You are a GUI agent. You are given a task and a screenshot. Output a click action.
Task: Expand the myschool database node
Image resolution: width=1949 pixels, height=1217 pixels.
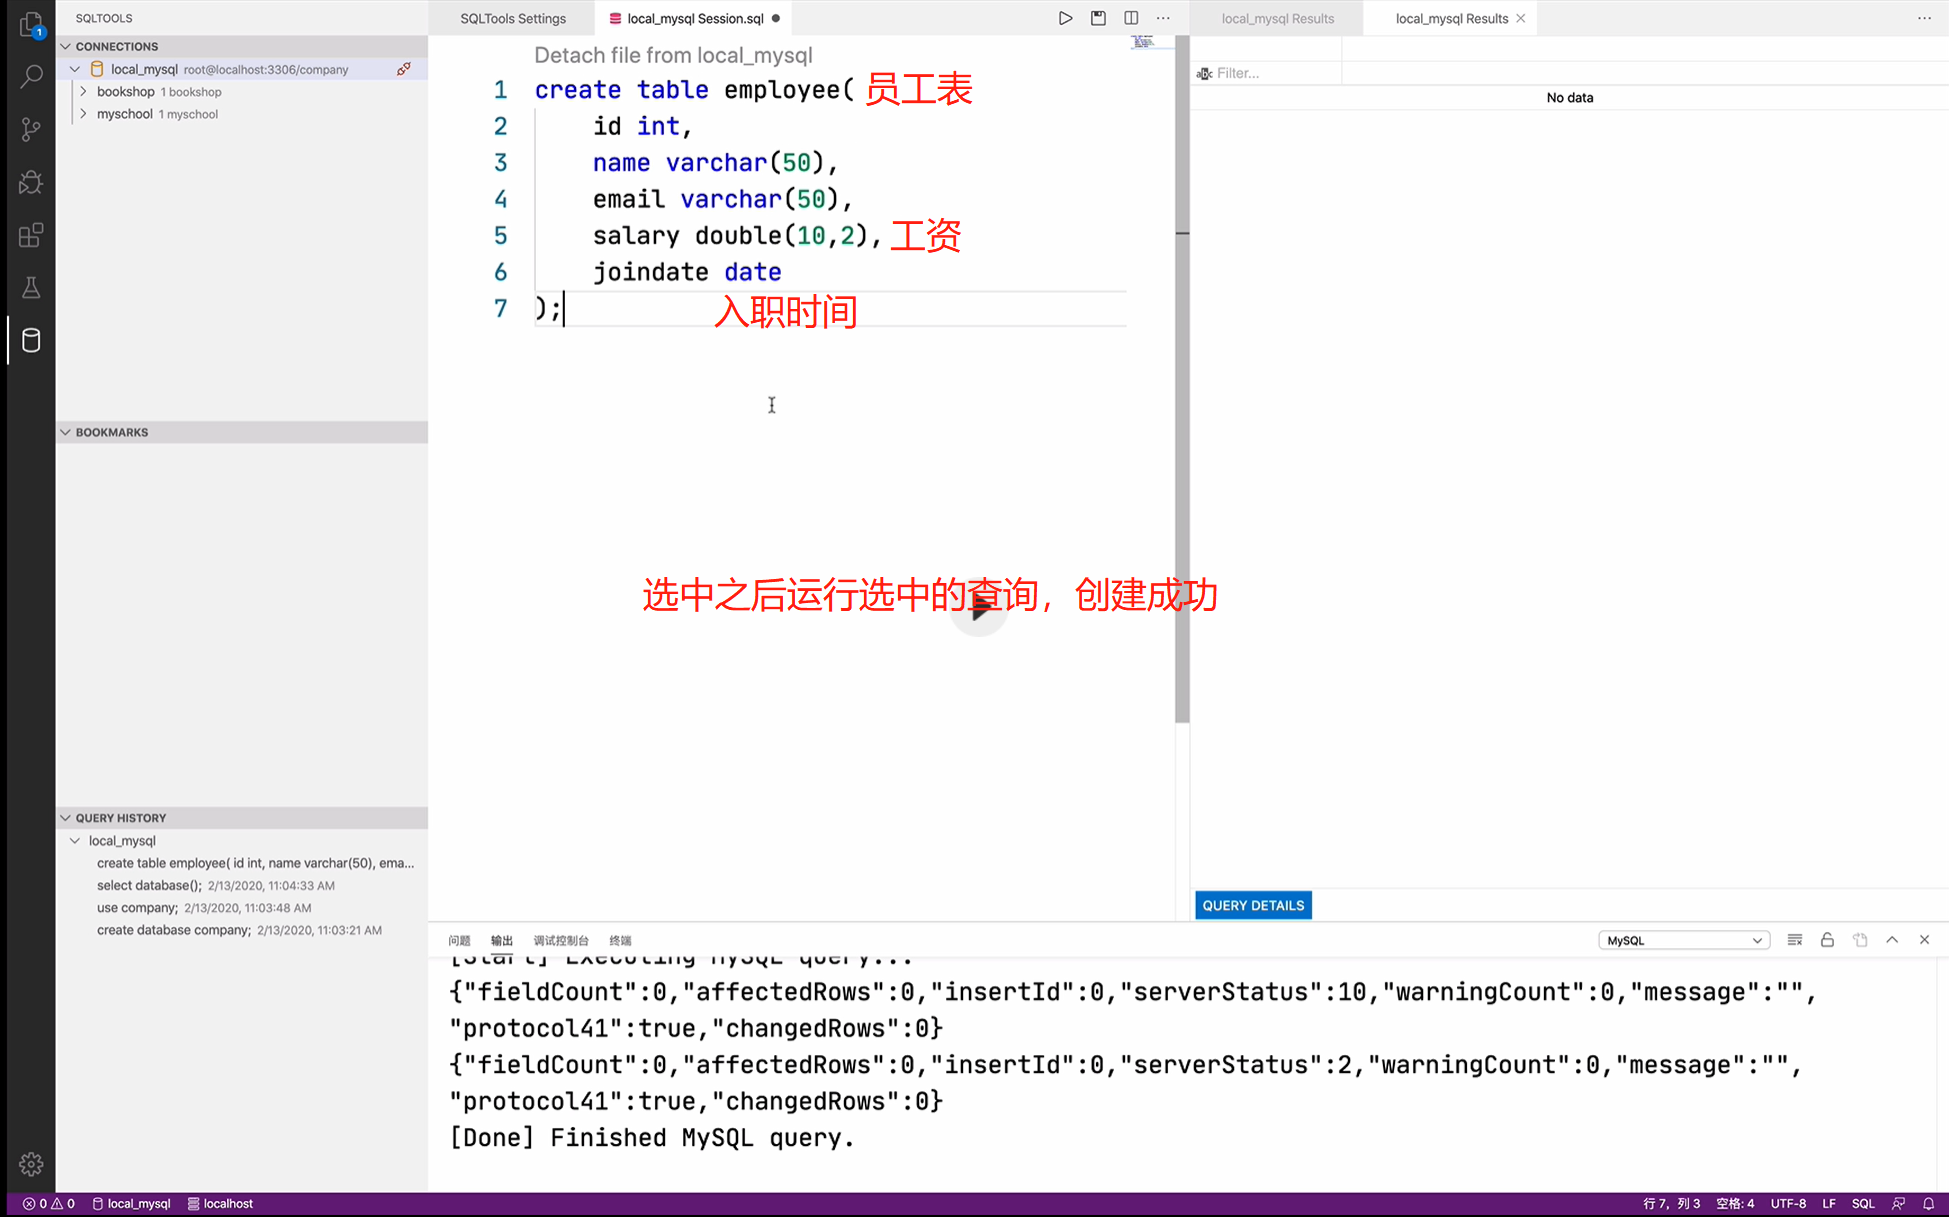click(83, 114)
